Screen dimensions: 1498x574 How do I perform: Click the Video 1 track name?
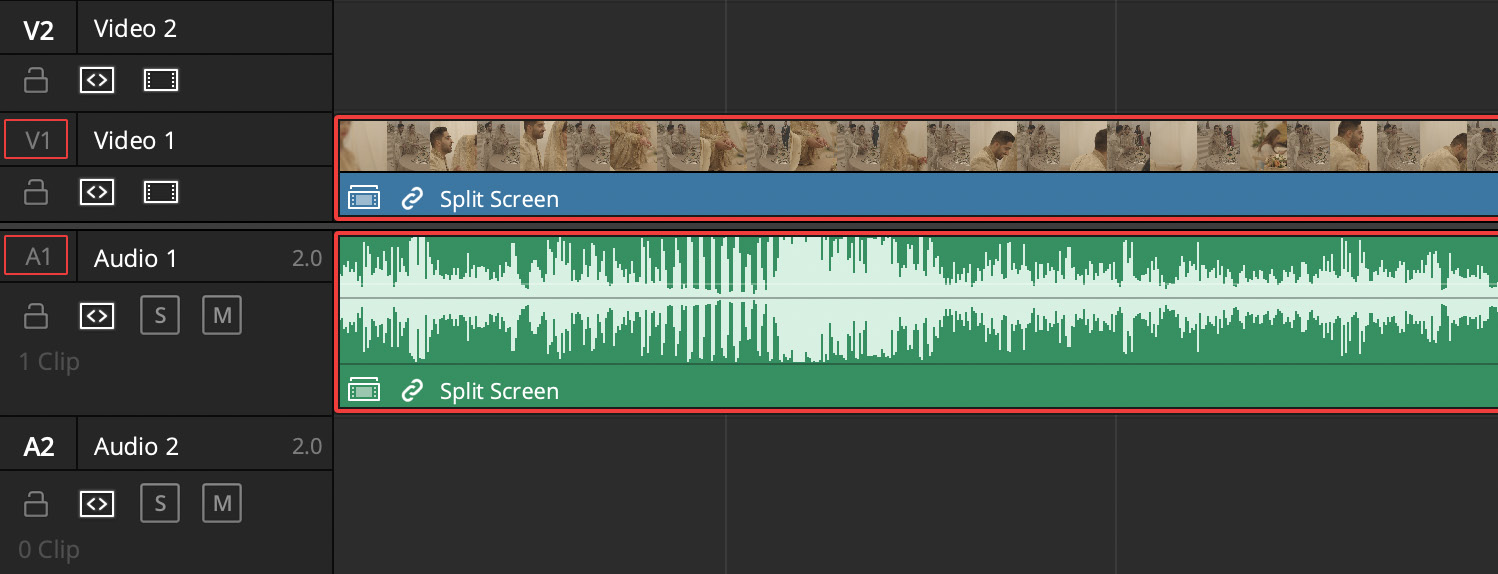click(x=134, y=141)
